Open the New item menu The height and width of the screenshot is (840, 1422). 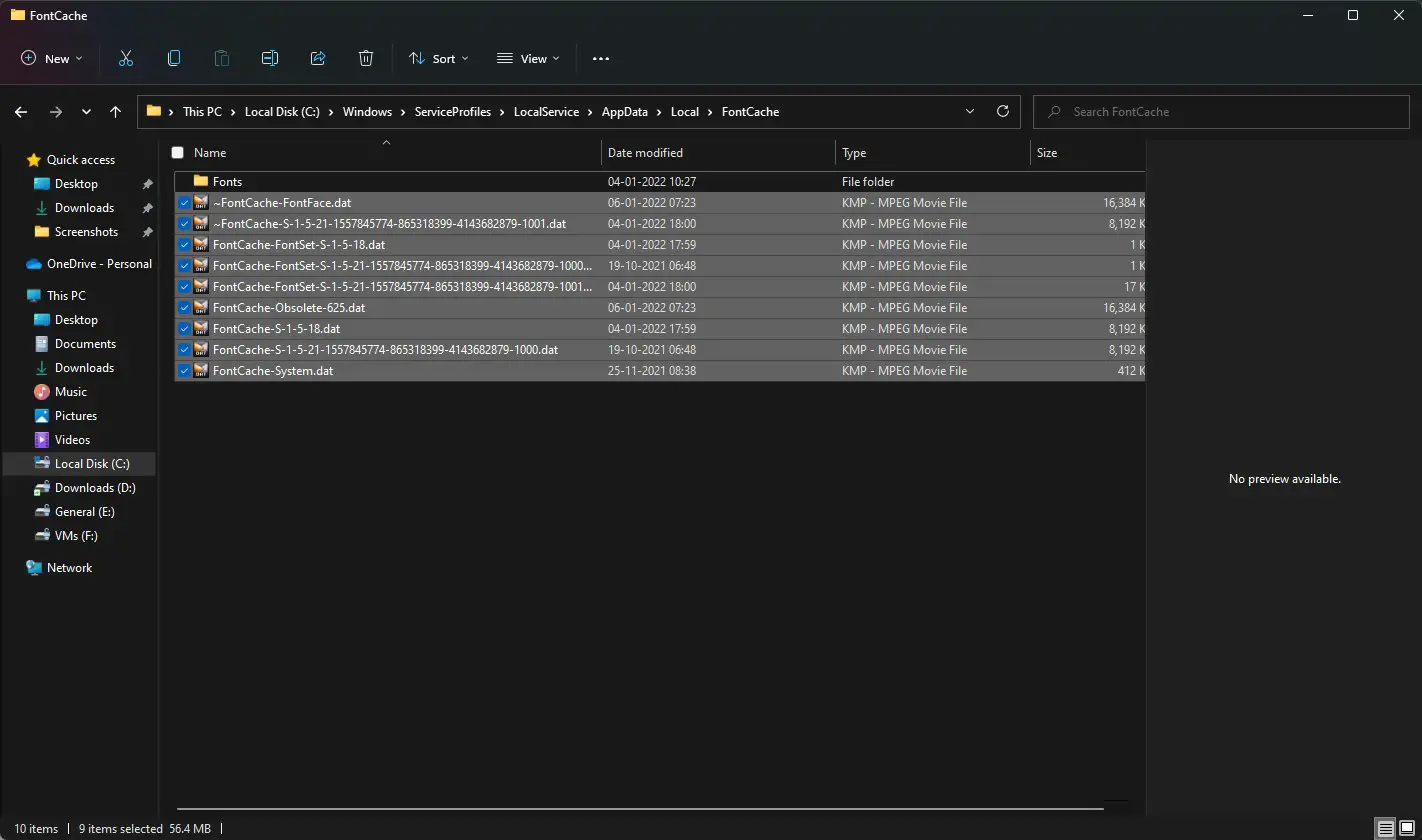[x=52, y=59]
